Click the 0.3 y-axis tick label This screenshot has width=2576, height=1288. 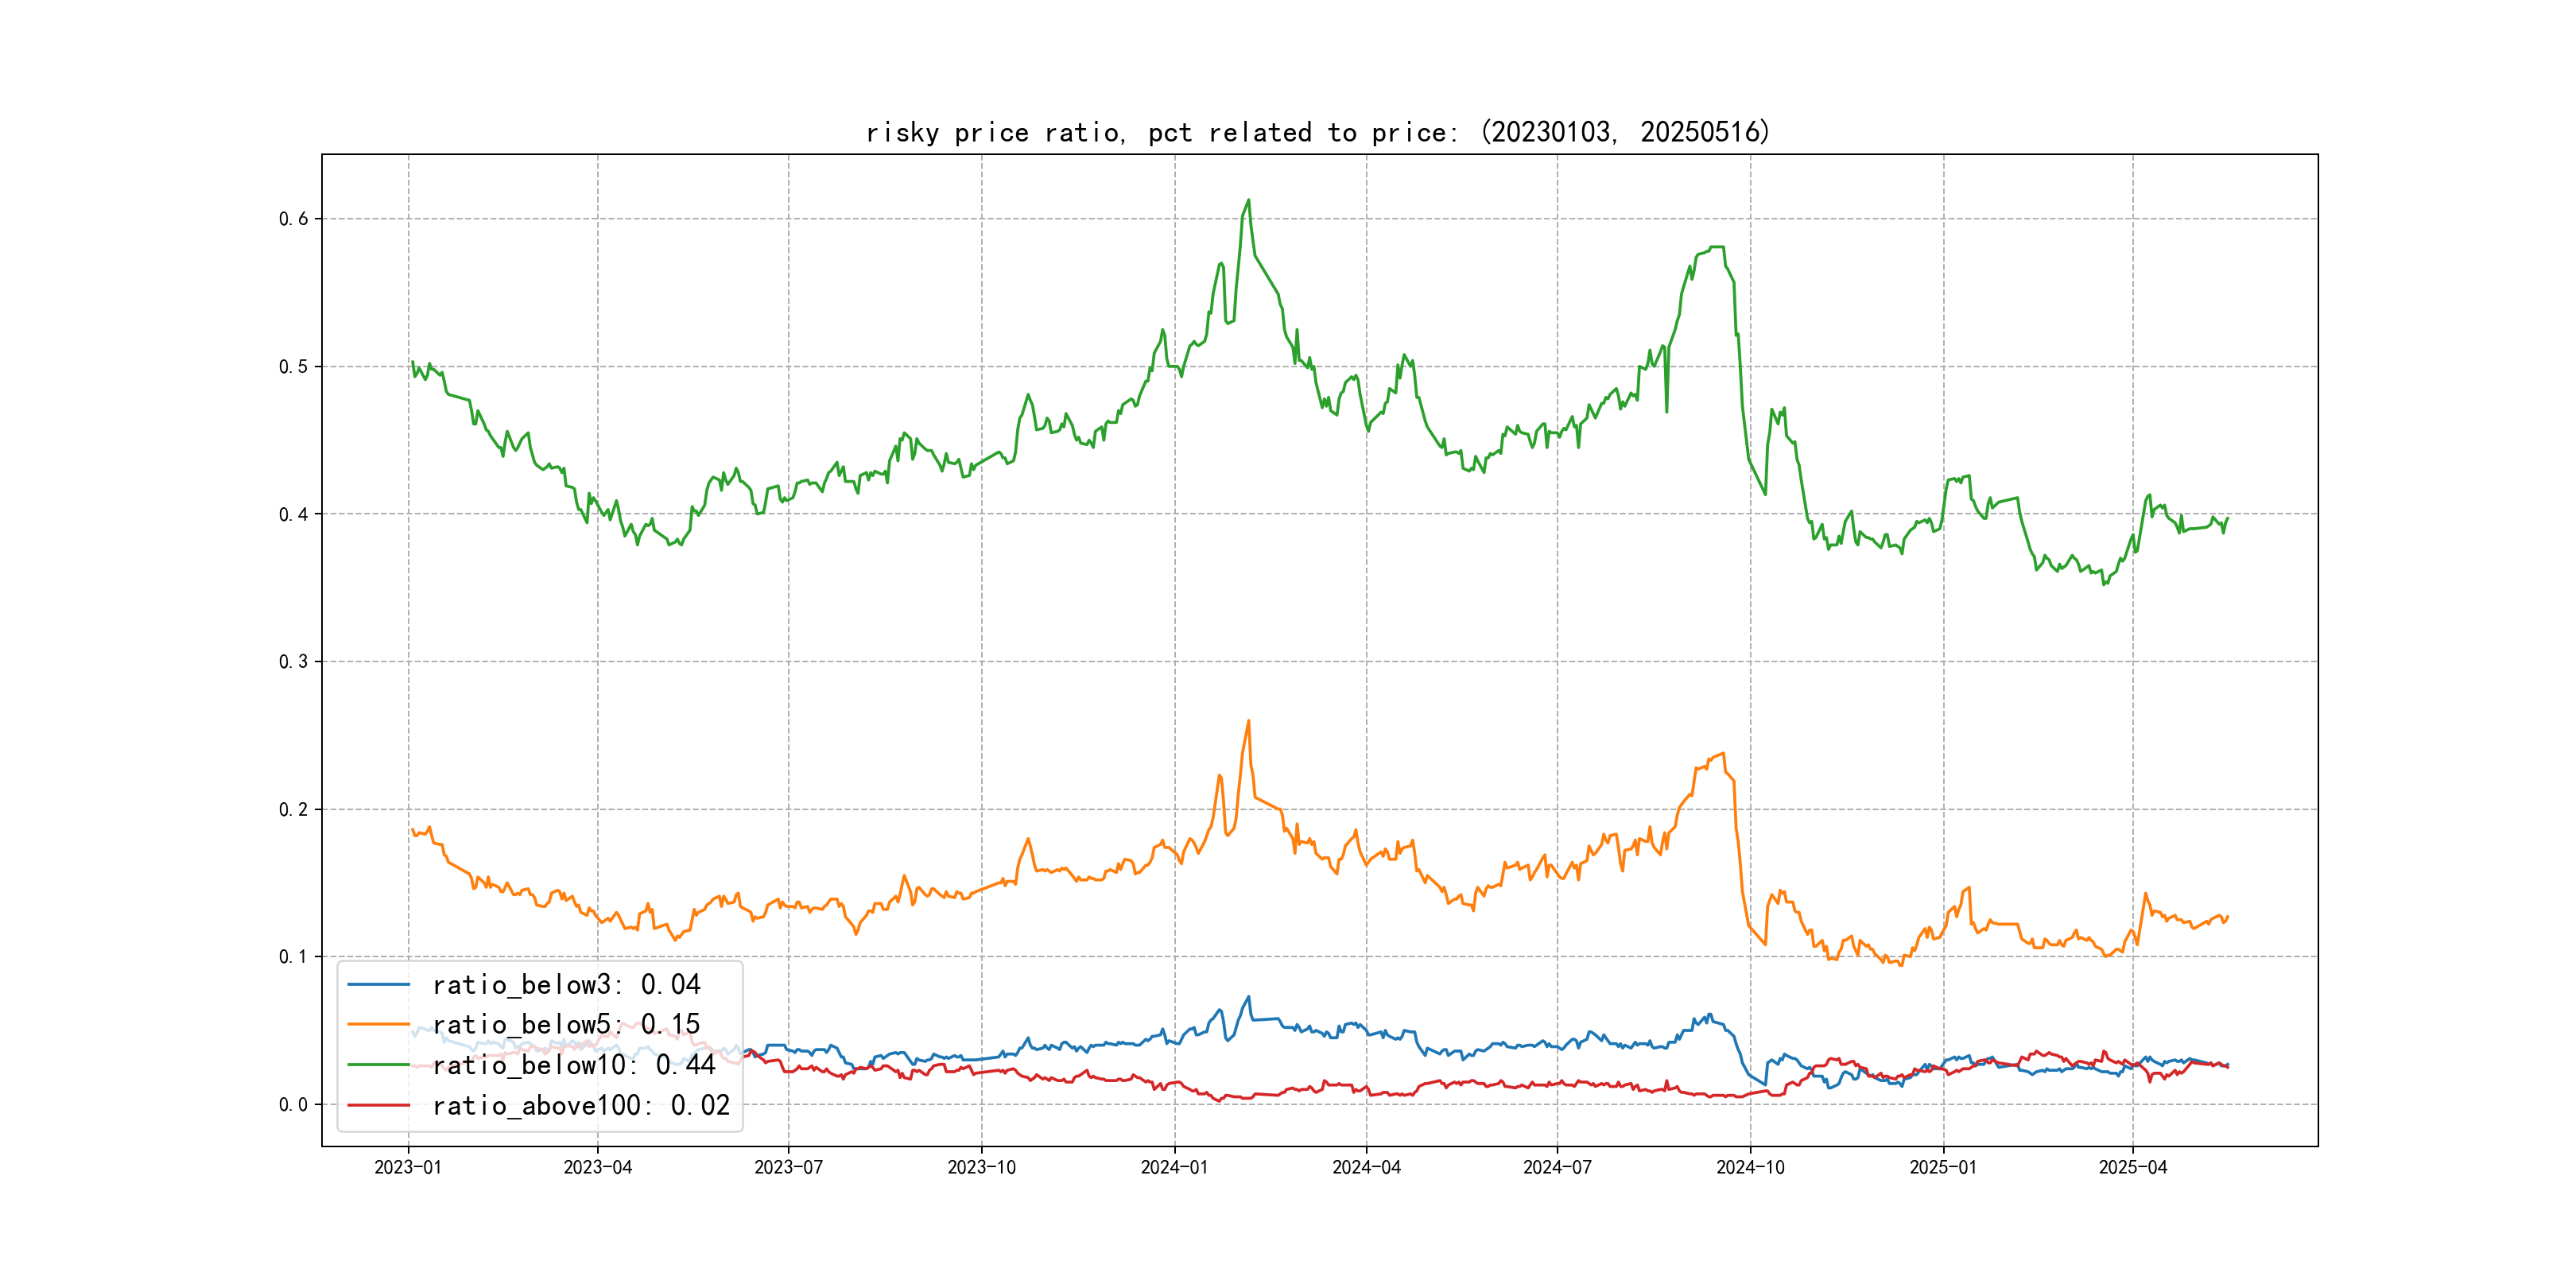(x=293, y=662)
